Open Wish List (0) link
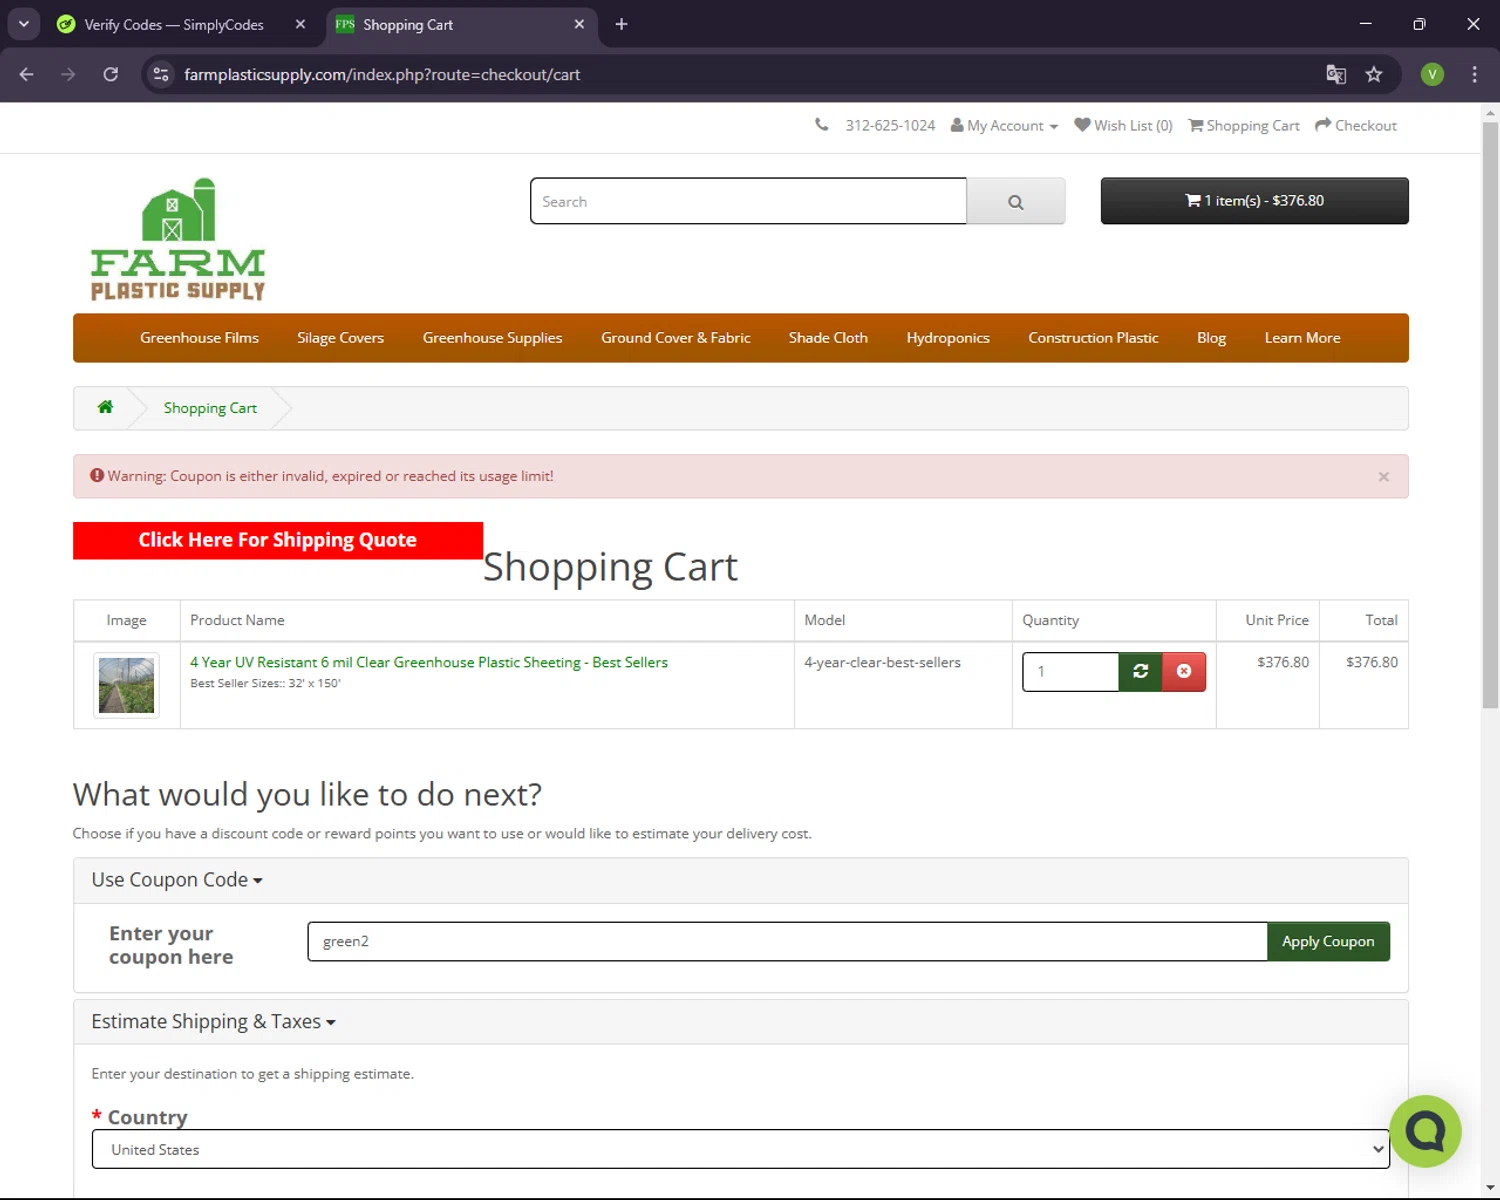The width and height of the screenshot is (1500, 1200). [1123, 126]
